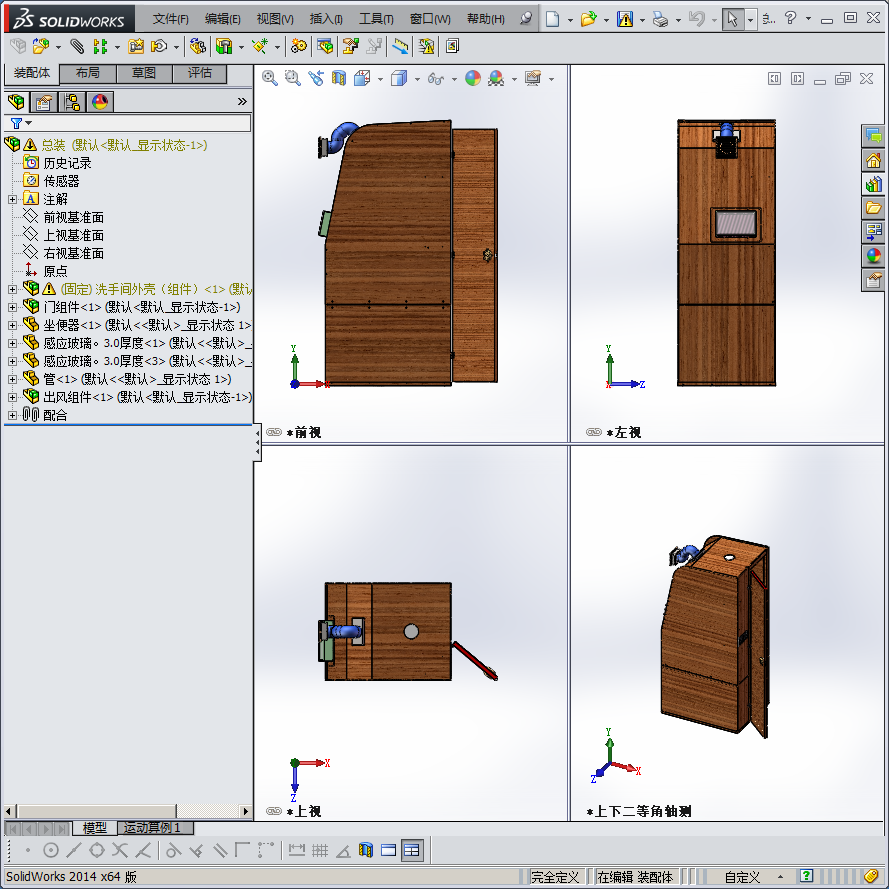Open the 文件(F) menu
This screenshot has width=889, height=889.
[171, 19]
